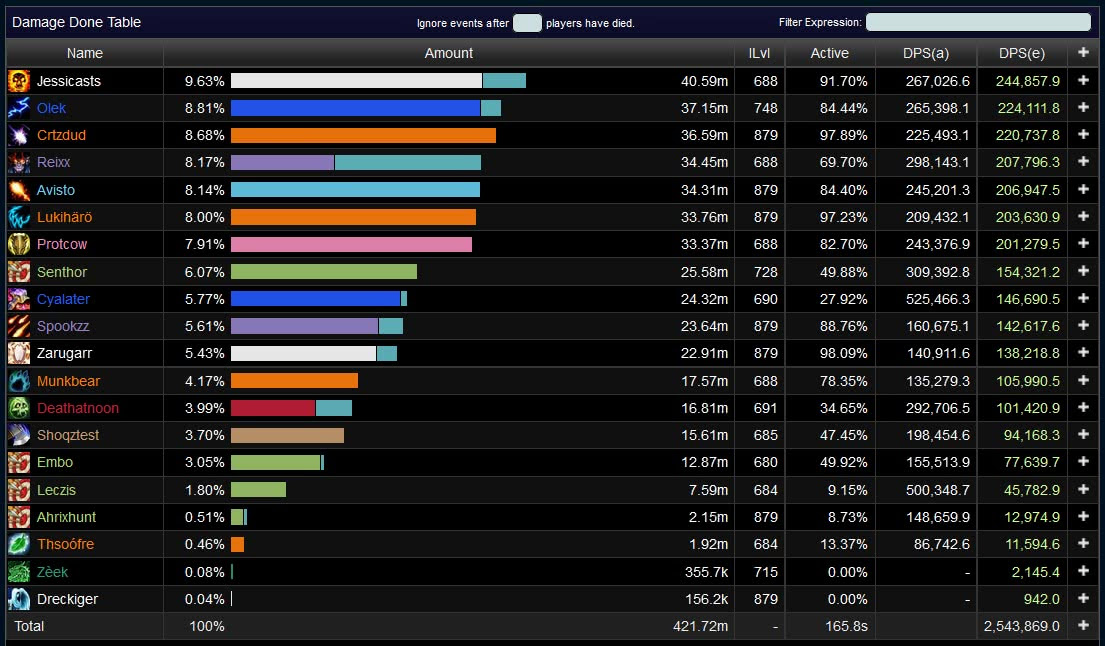Expand Dreckiger's row plus button
This screenshot has width=1105, height=646.
(1083, 599)
